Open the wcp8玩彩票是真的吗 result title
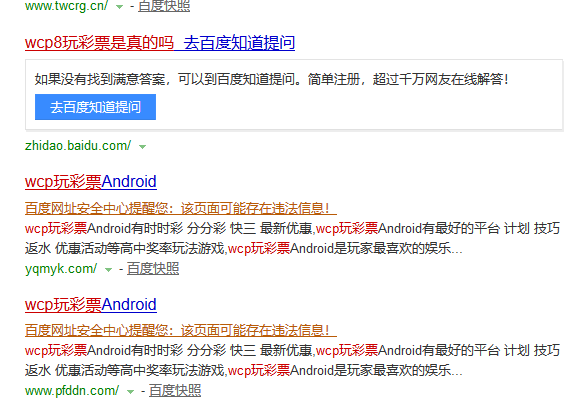 tap(160, 43)
